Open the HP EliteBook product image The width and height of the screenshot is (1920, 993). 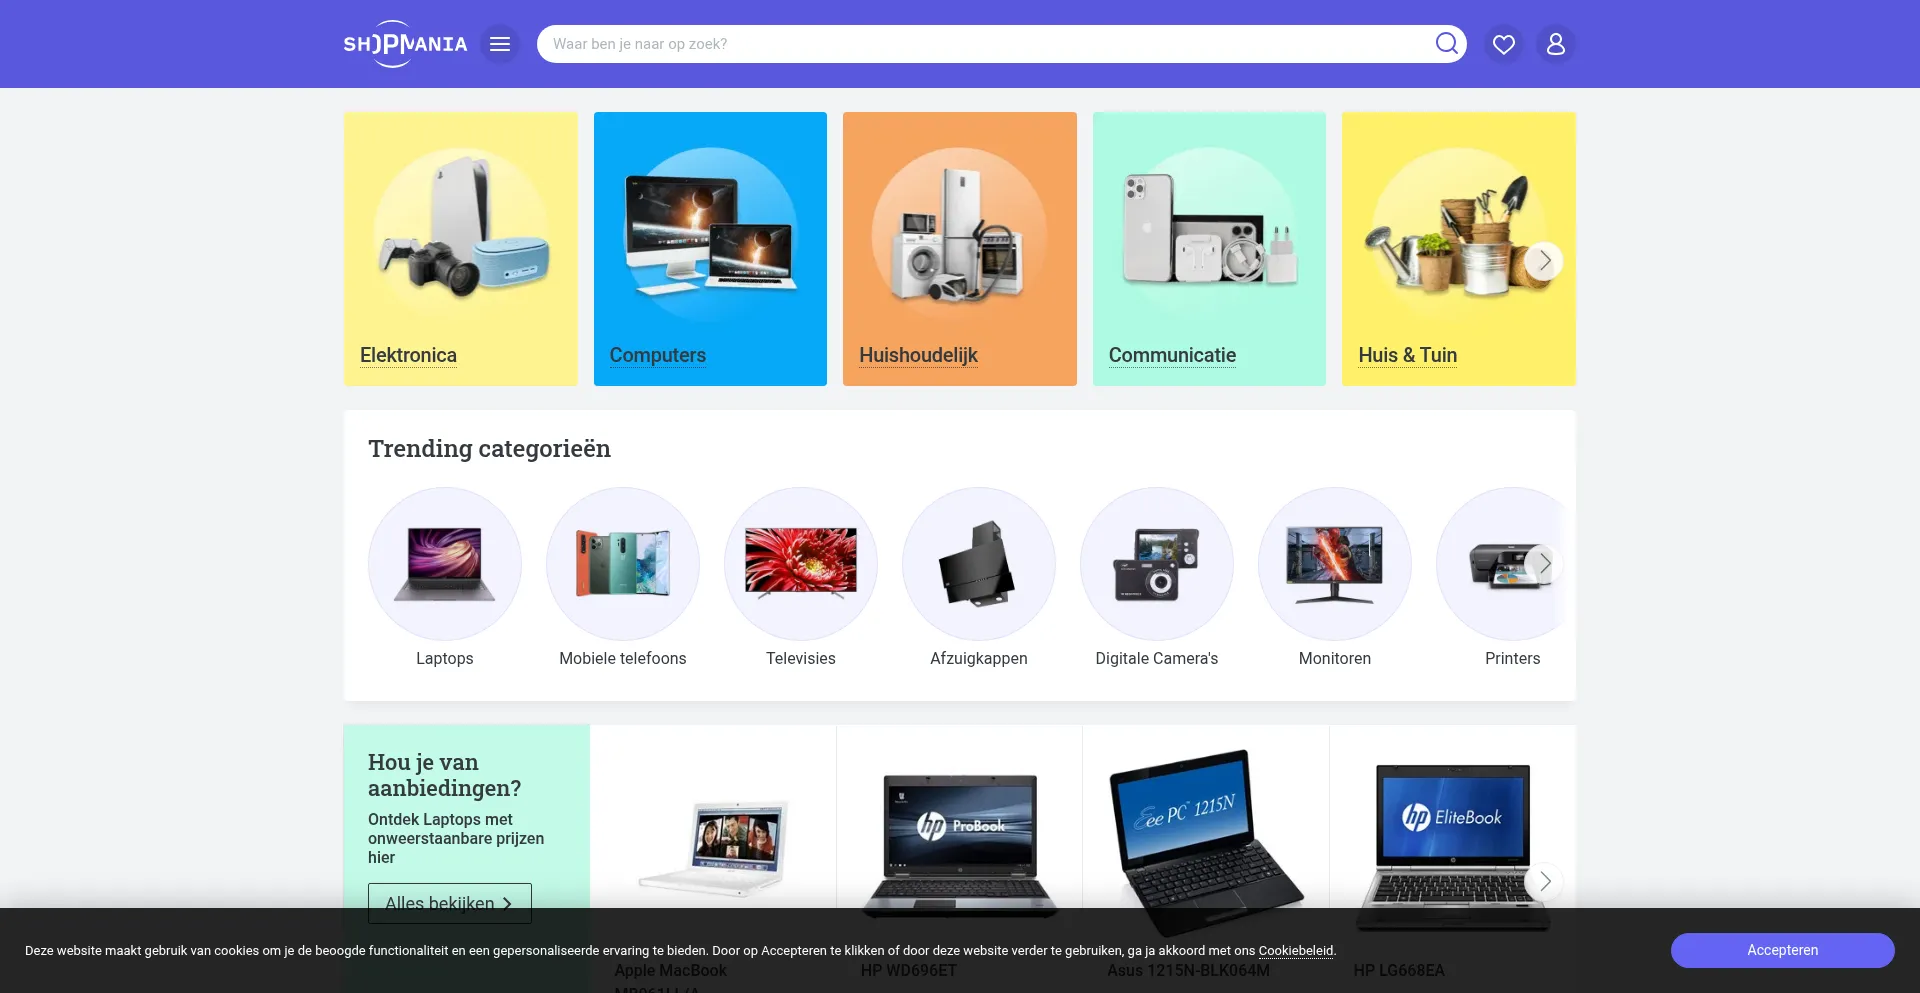[x=1452, y=848]
